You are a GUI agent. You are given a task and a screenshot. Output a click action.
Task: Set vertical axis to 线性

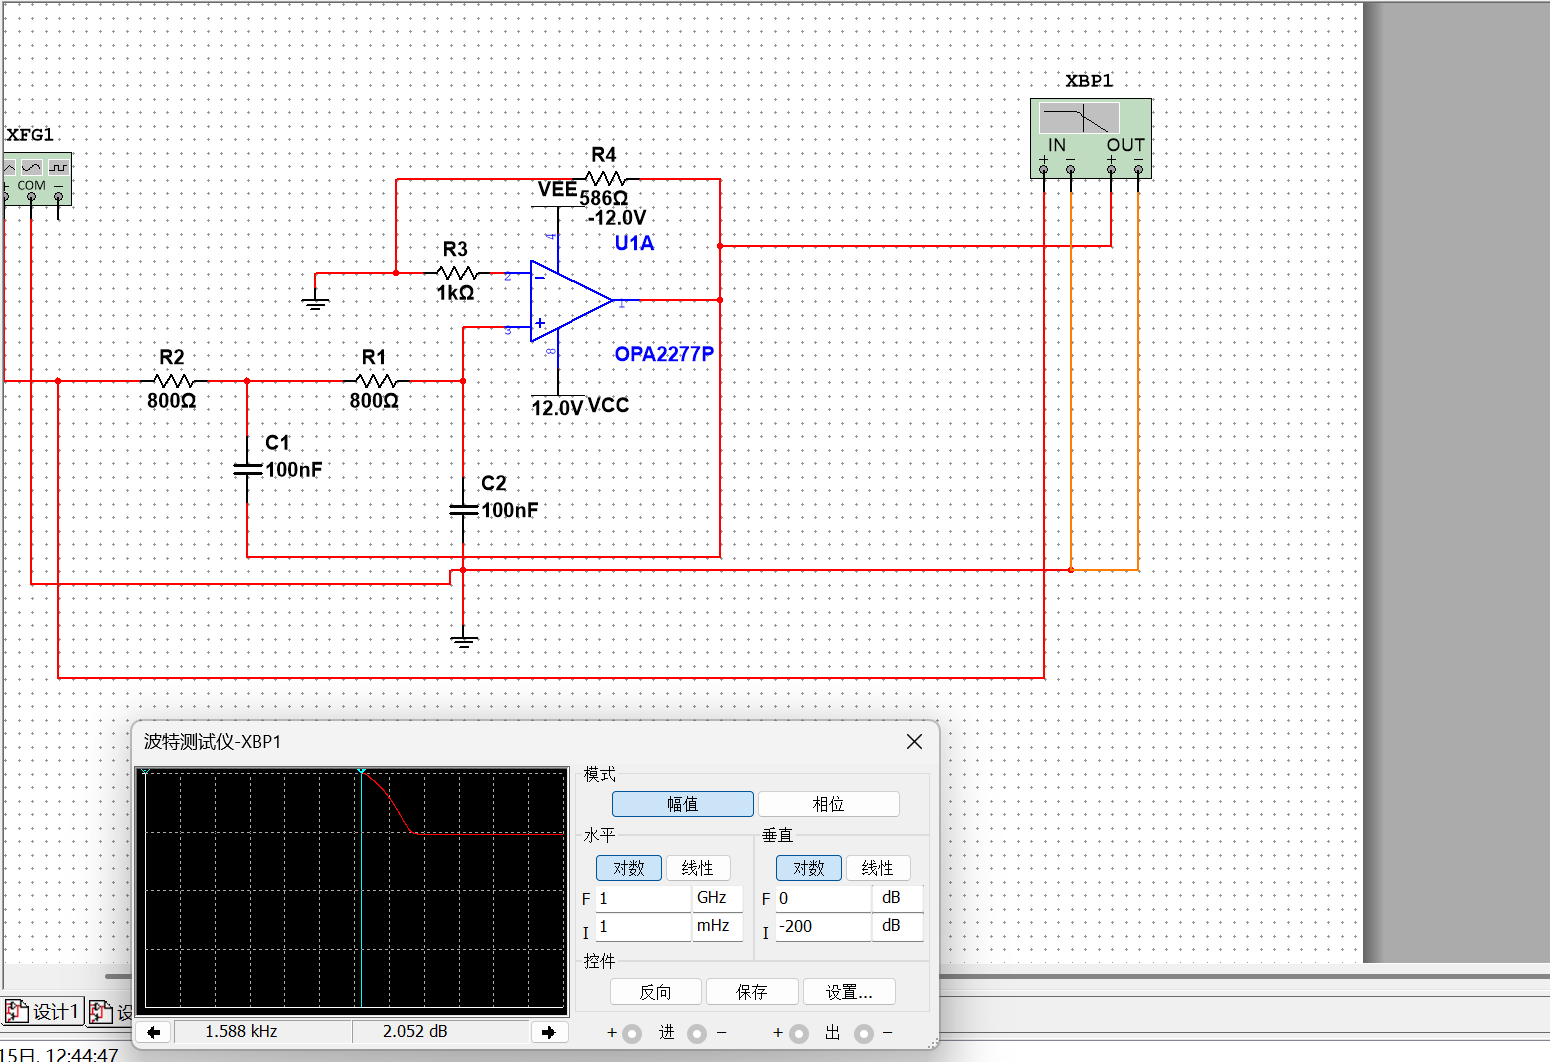click(878, 868)
